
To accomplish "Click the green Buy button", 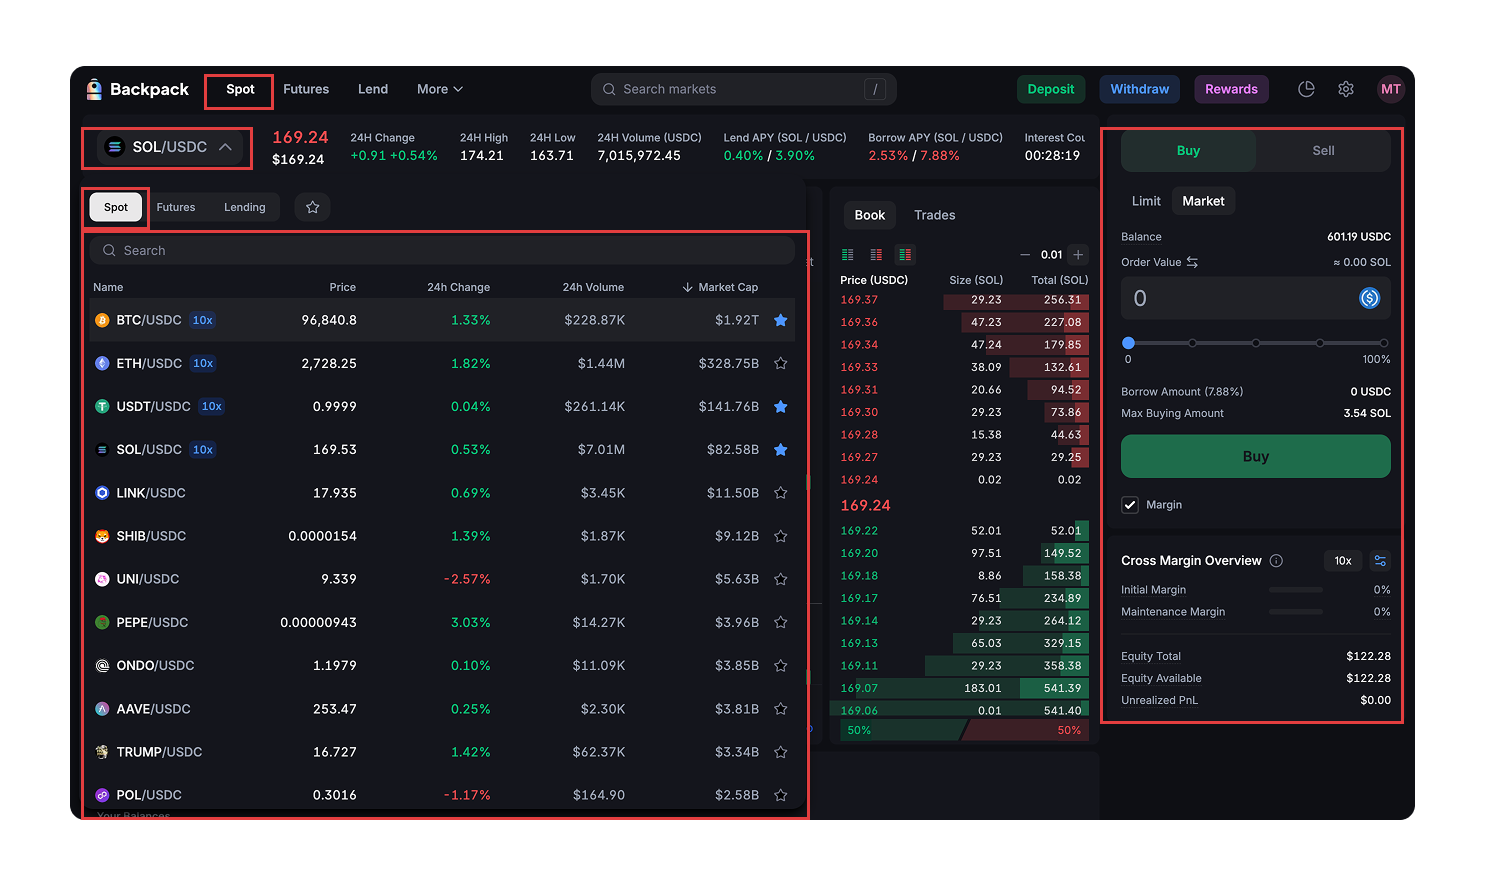I will pos(1255,456).
